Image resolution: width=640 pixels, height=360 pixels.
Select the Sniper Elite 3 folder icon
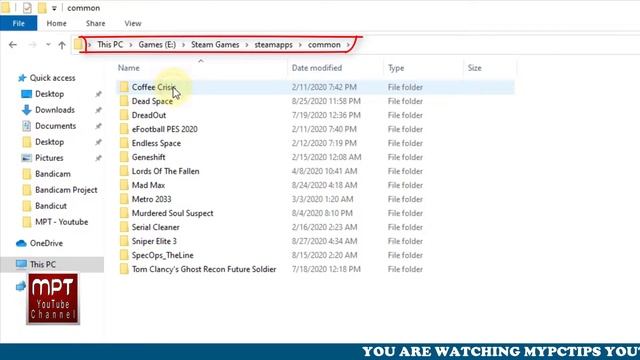coord(124,241)
